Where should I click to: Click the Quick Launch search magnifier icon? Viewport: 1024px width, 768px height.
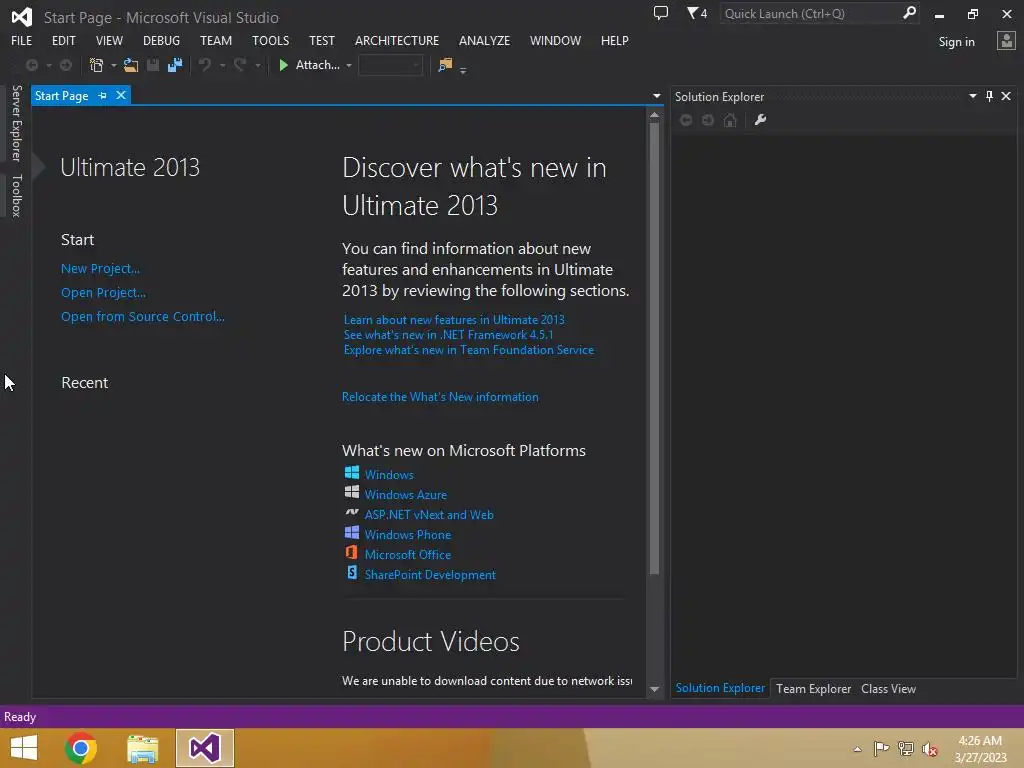(909, 13)
